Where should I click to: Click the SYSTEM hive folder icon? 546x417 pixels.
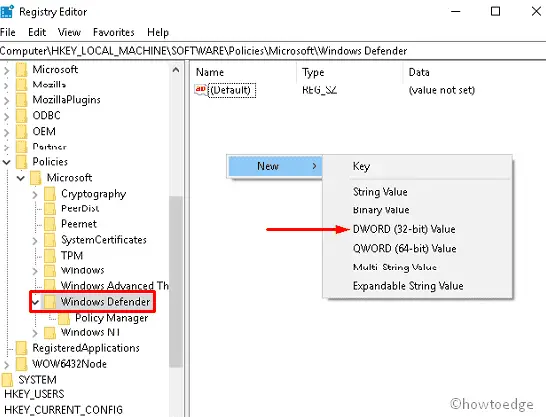[x=7, y=380]
